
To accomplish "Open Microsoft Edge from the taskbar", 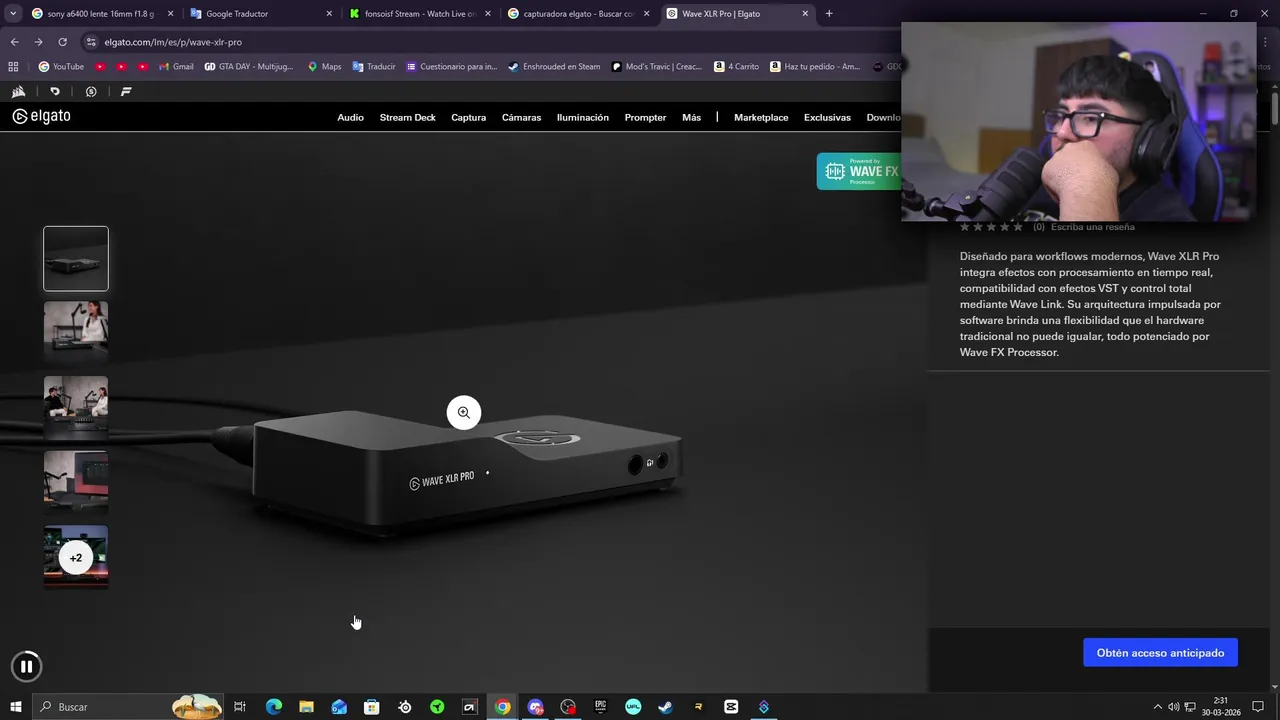I will 274,707.
